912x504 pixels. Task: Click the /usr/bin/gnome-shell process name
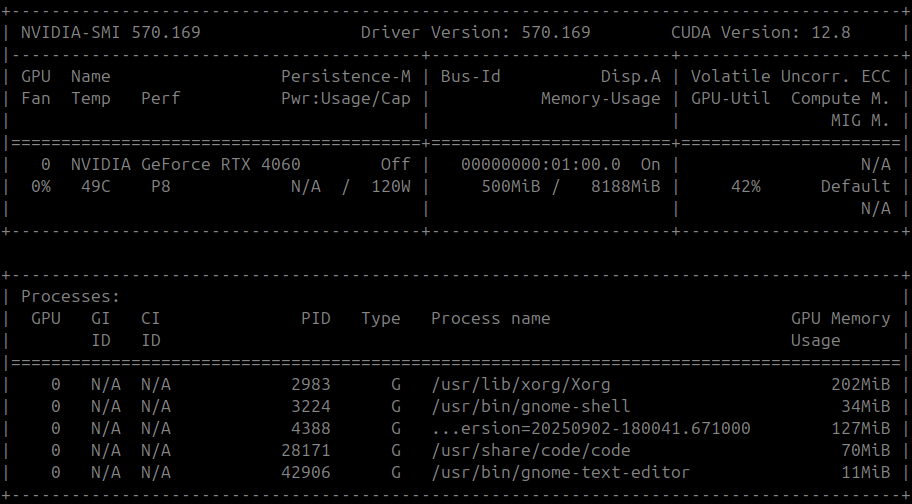[530, 406]
